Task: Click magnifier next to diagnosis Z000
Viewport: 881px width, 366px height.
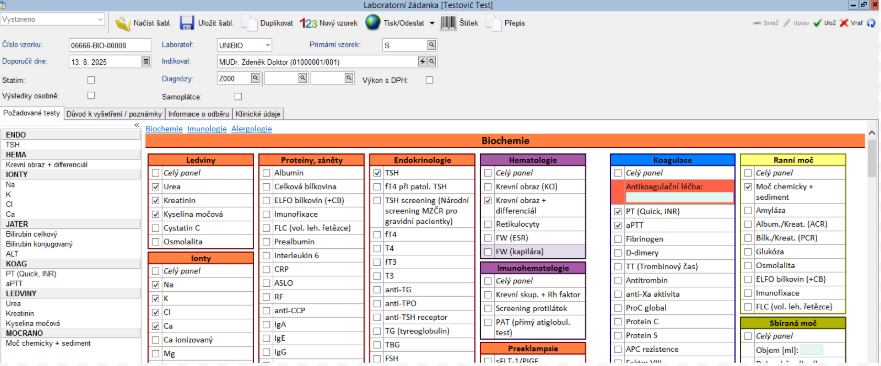Action: point(255,79)
